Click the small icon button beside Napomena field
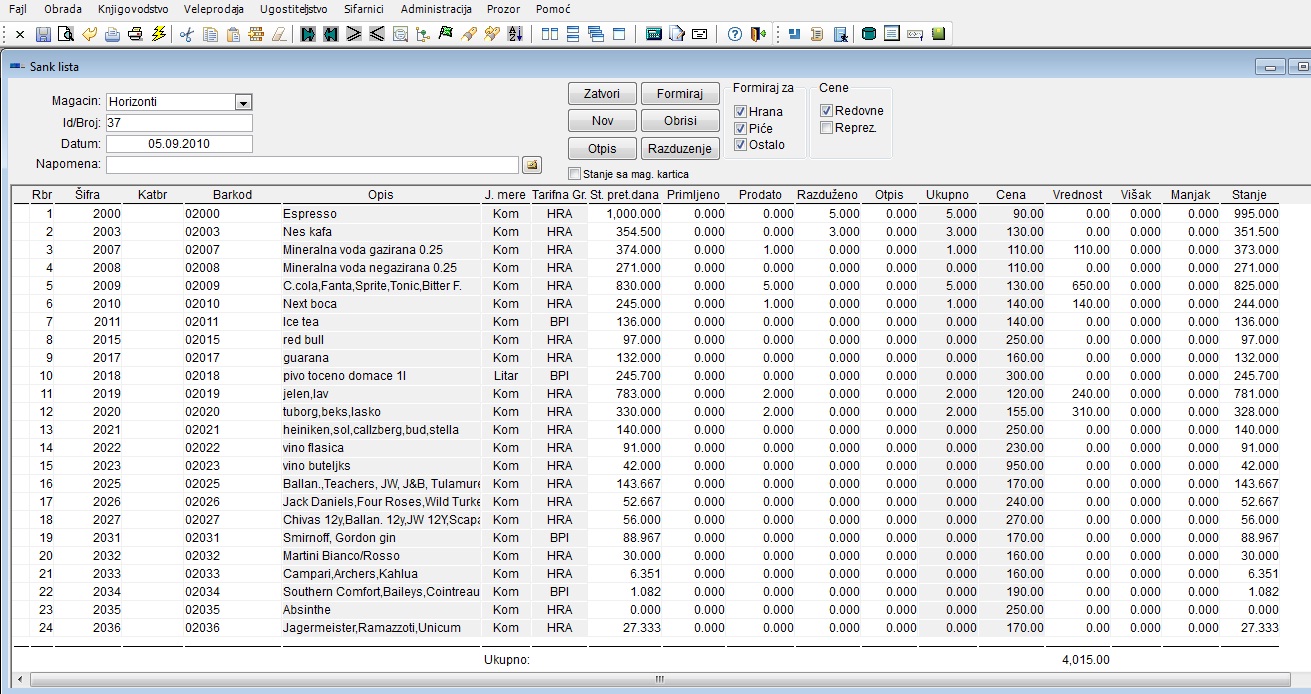This screenshot has width=1311, height=694. (x=531, y=164)
